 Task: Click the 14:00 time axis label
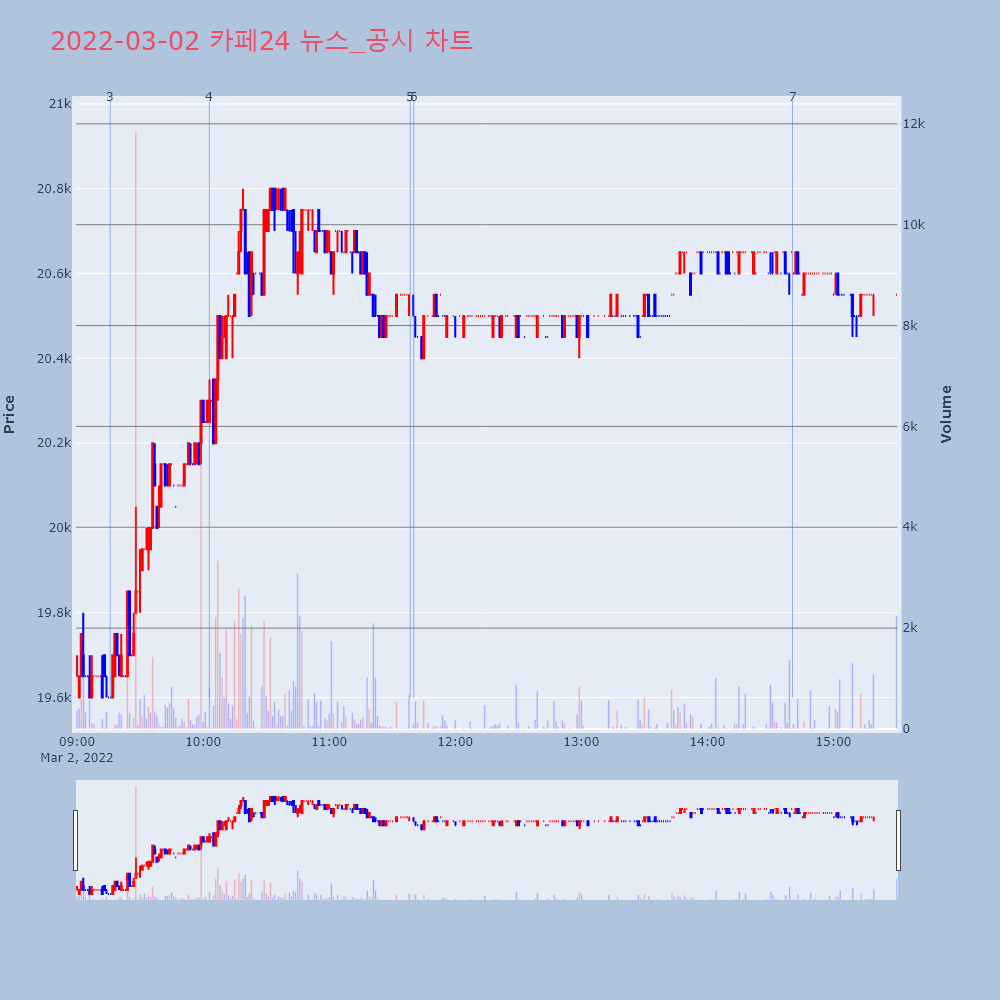(x=707, y=742)
